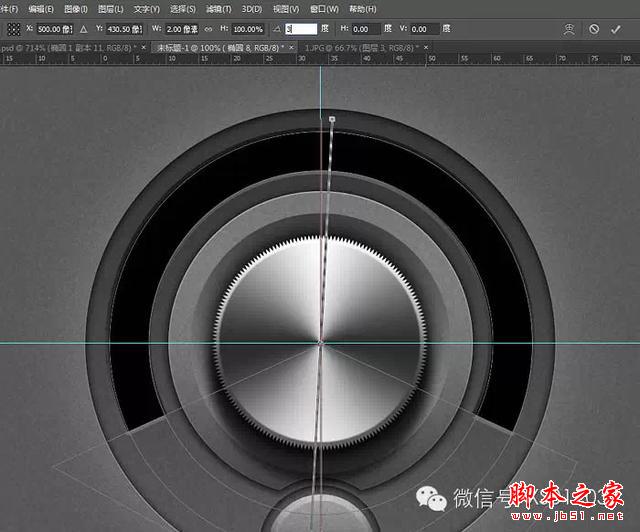The width and height of the screenshot is (640, 532).
Task: Open the 3D(D) menu
Action: (x=252, y=9)
